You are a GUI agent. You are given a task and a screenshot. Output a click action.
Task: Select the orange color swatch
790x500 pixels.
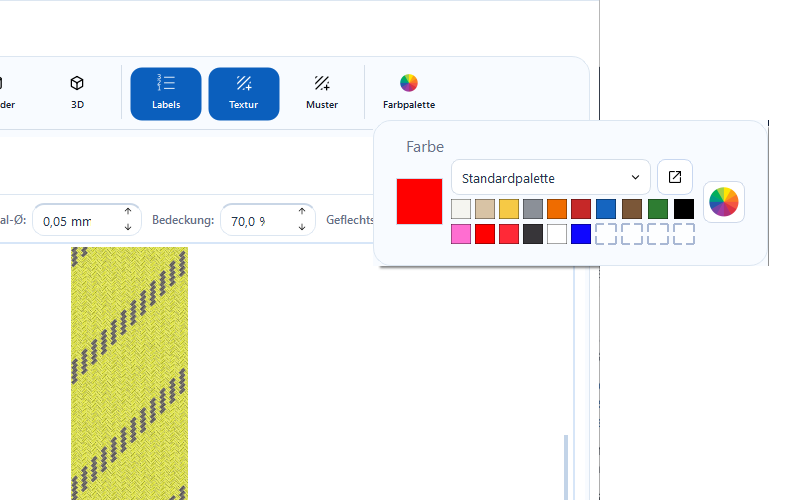(557, 209)
